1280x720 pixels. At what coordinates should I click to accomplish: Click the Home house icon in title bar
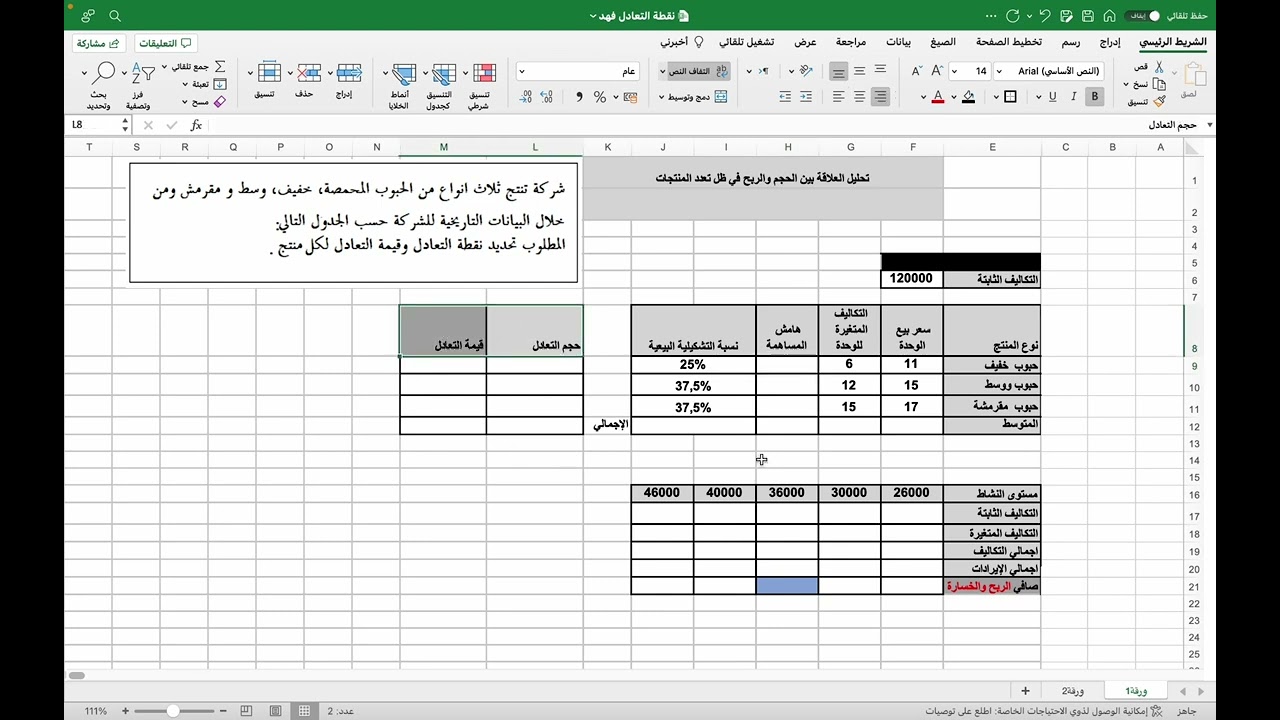coord(1109,16)
